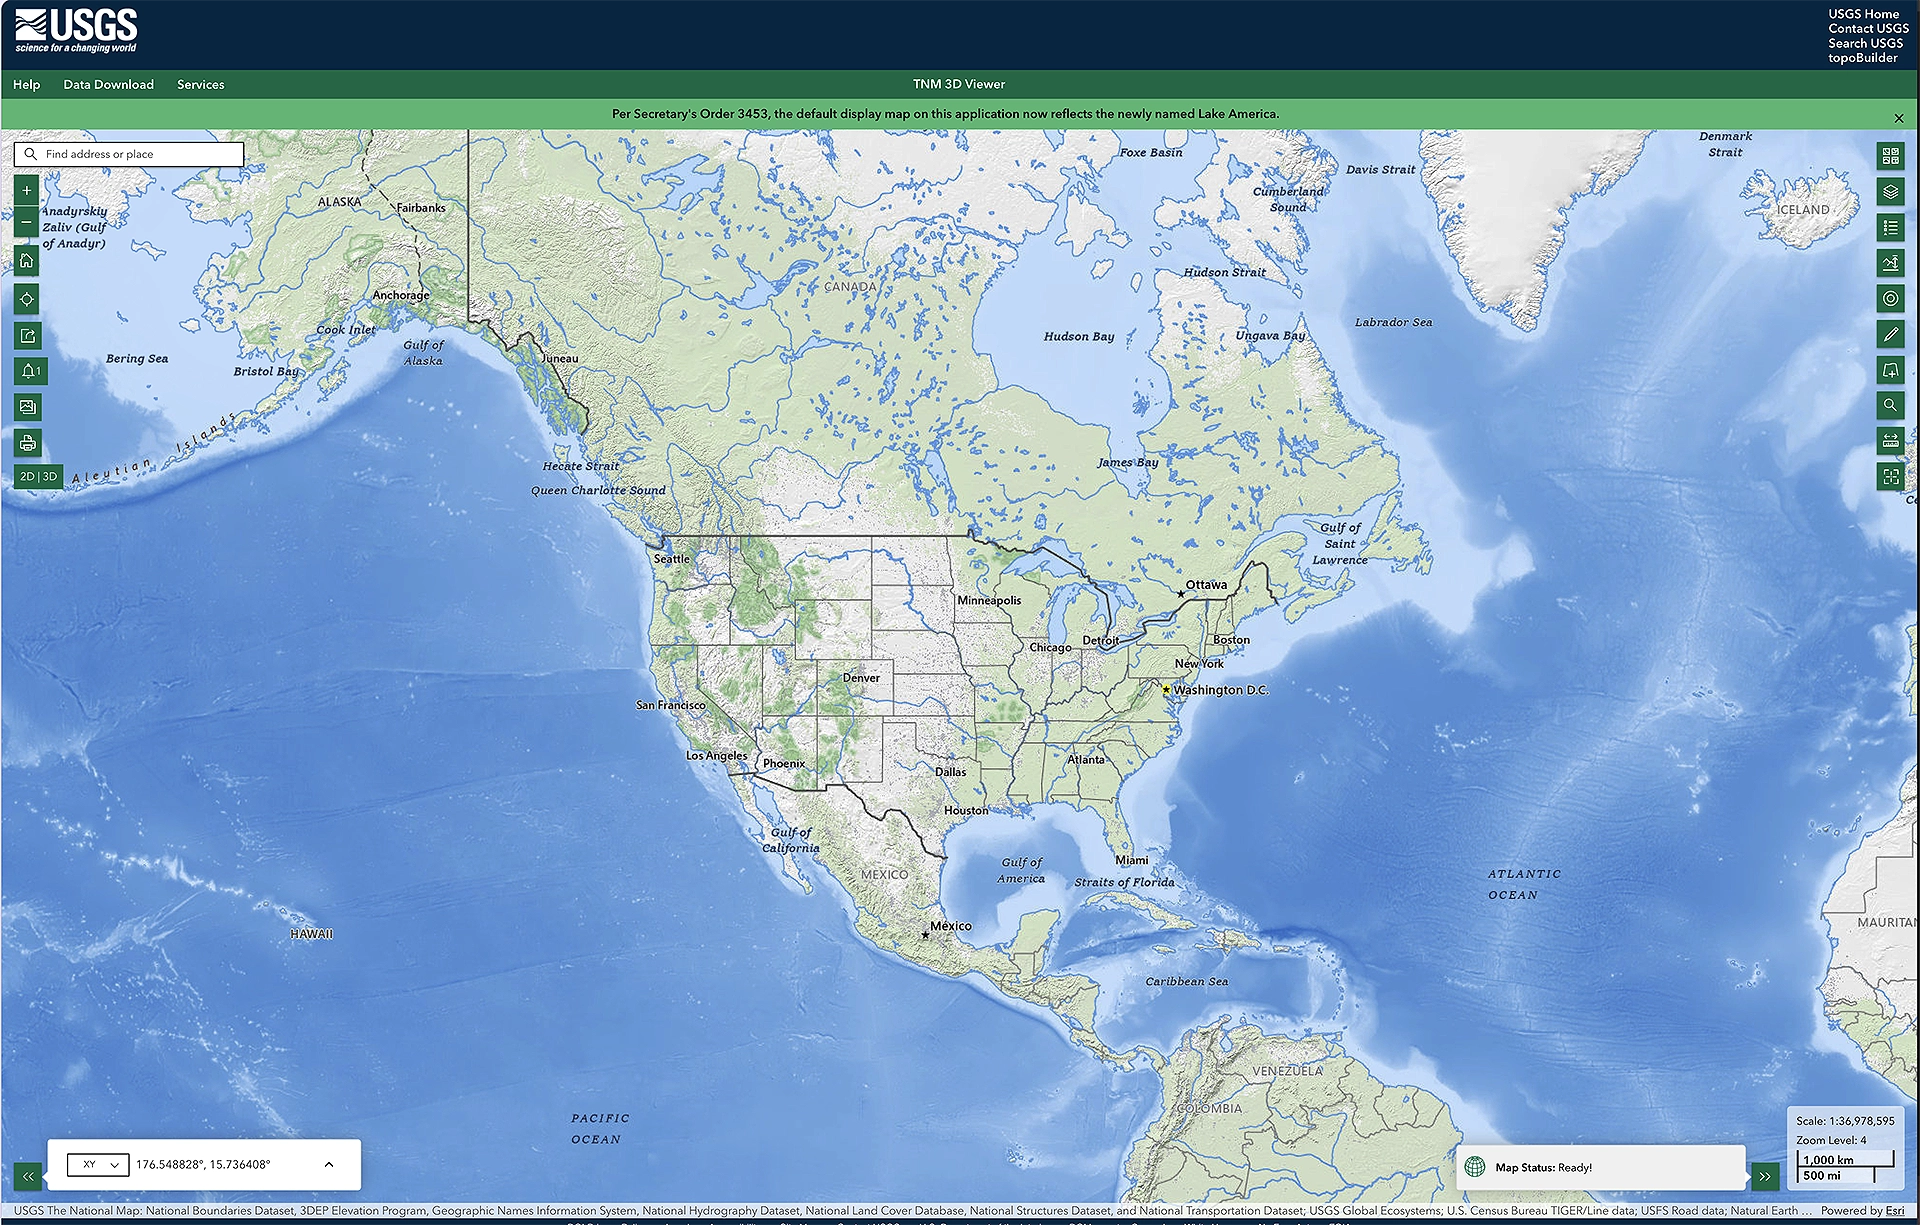Open the notifications bell icon

30,371
